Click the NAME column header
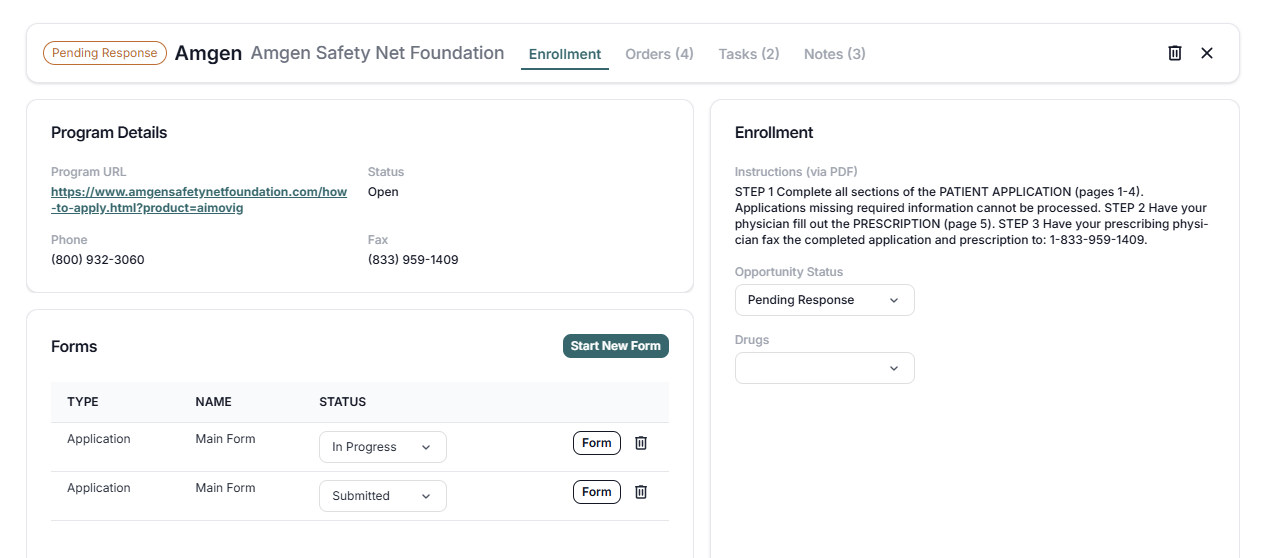 pyautogui.click(x=213, y=402)
